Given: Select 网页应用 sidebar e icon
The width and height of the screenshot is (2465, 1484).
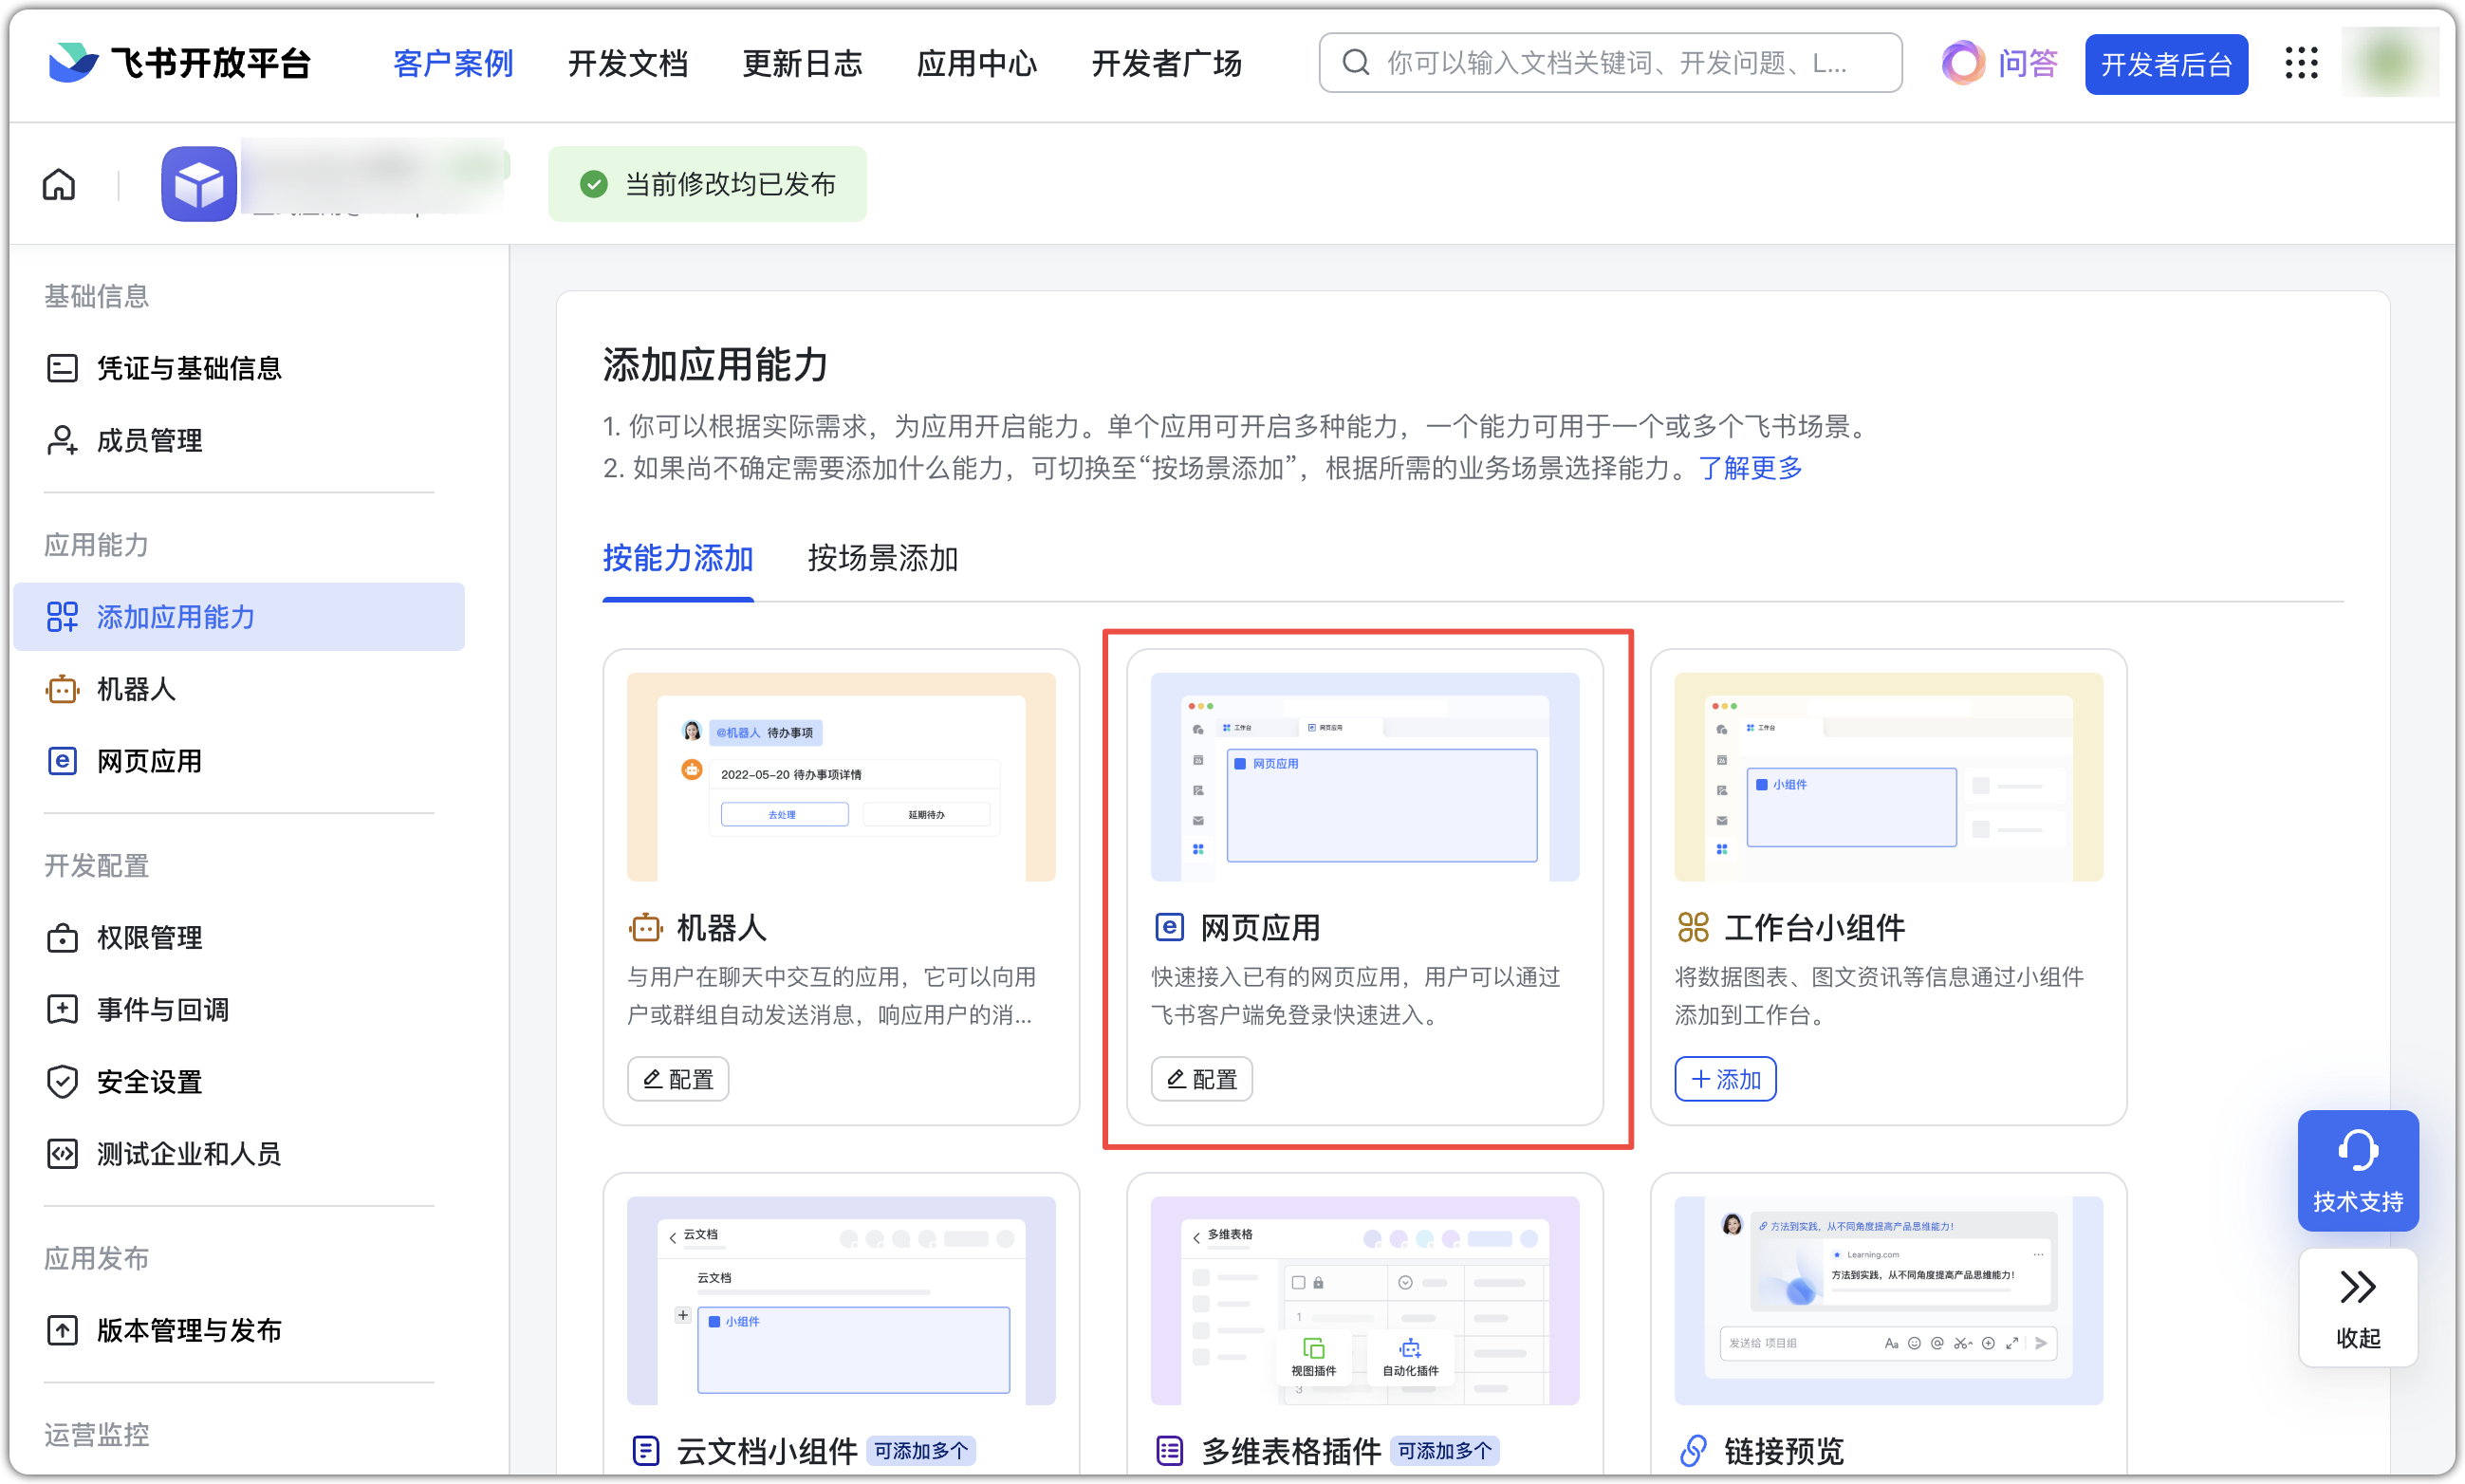Looking at the screenshot, I should click(62, 761).
